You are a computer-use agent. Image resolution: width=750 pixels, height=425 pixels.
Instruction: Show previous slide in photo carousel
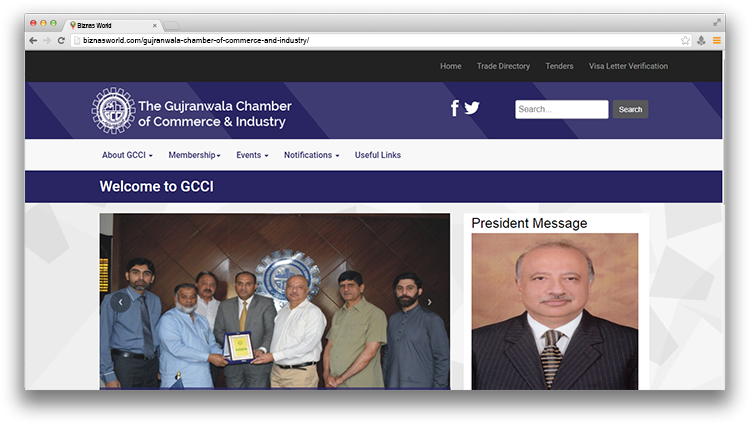coord(121,302)
